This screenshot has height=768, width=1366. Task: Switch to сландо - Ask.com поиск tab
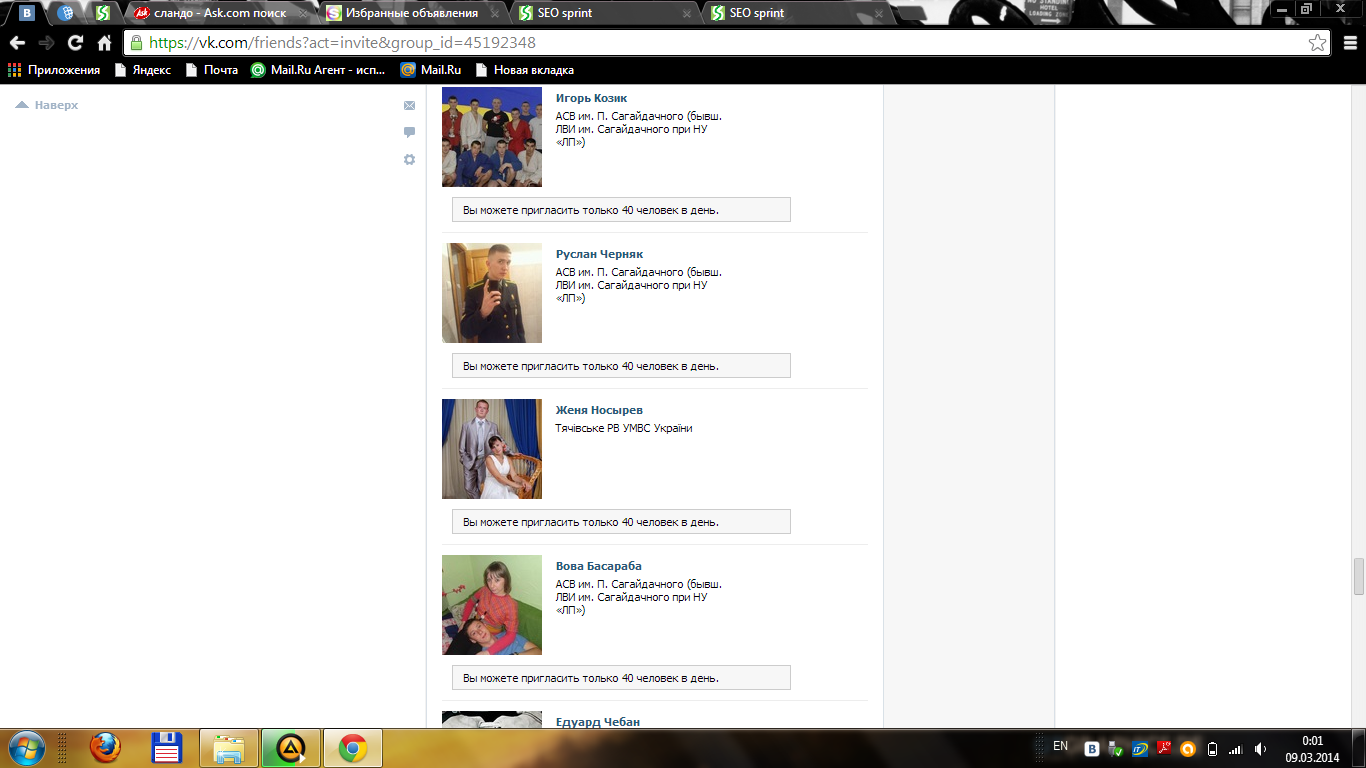(x=219, y=13)
